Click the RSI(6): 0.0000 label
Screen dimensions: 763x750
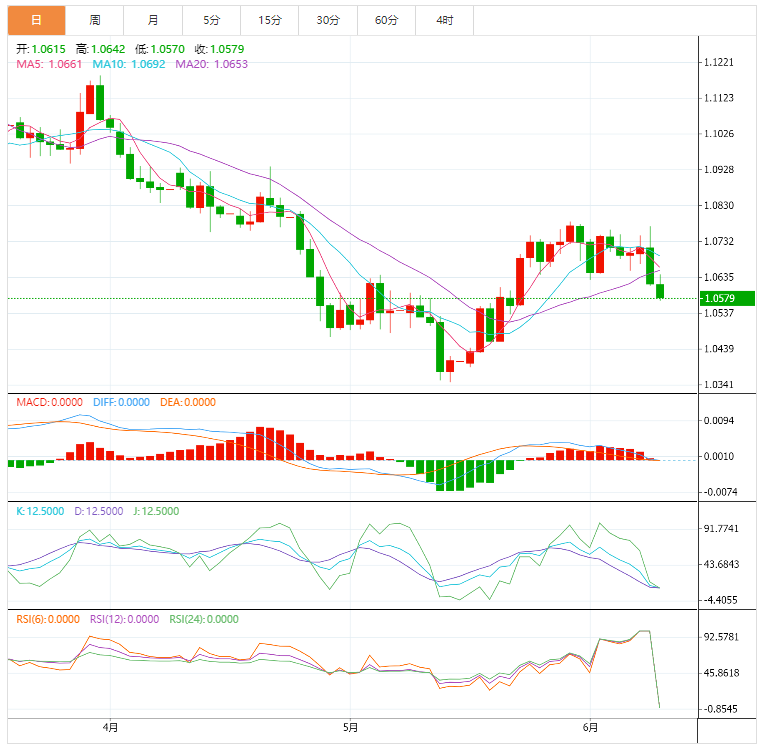click(x=48, y=620)
